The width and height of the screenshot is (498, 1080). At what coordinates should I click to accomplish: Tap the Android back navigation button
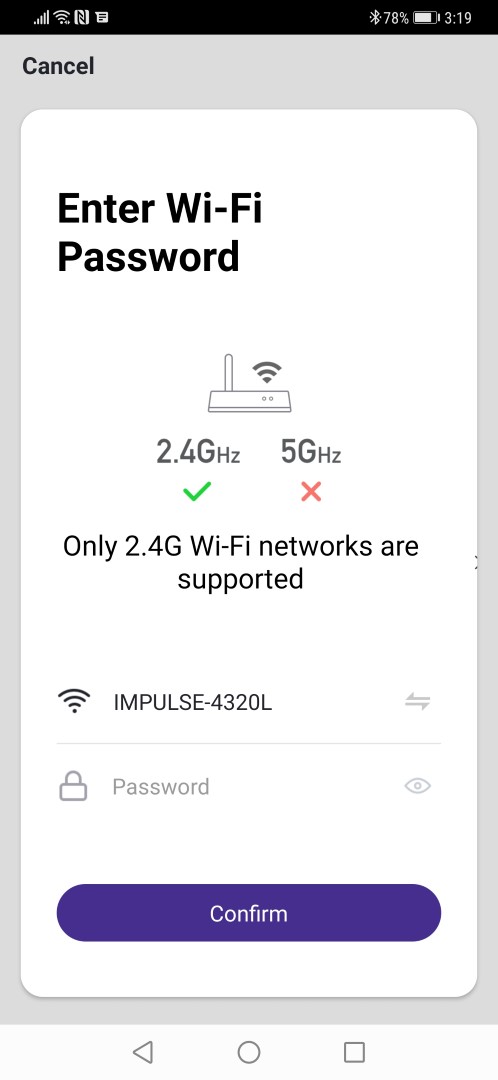[x=143, y=1052]
